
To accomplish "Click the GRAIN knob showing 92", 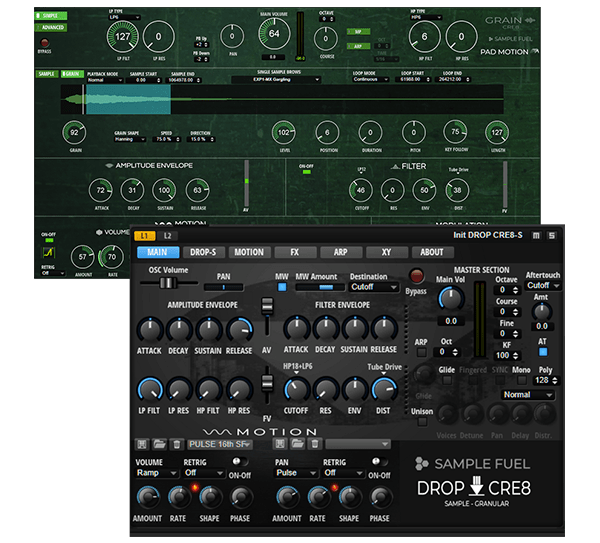I will (74, 133).
